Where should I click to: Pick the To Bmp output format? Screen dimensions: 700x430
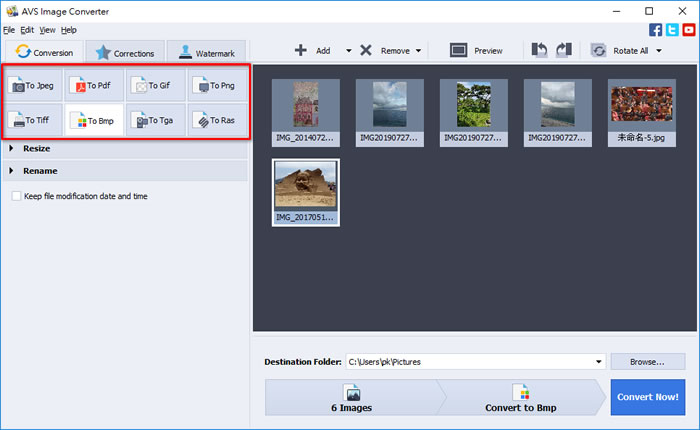tap(94, 120)
